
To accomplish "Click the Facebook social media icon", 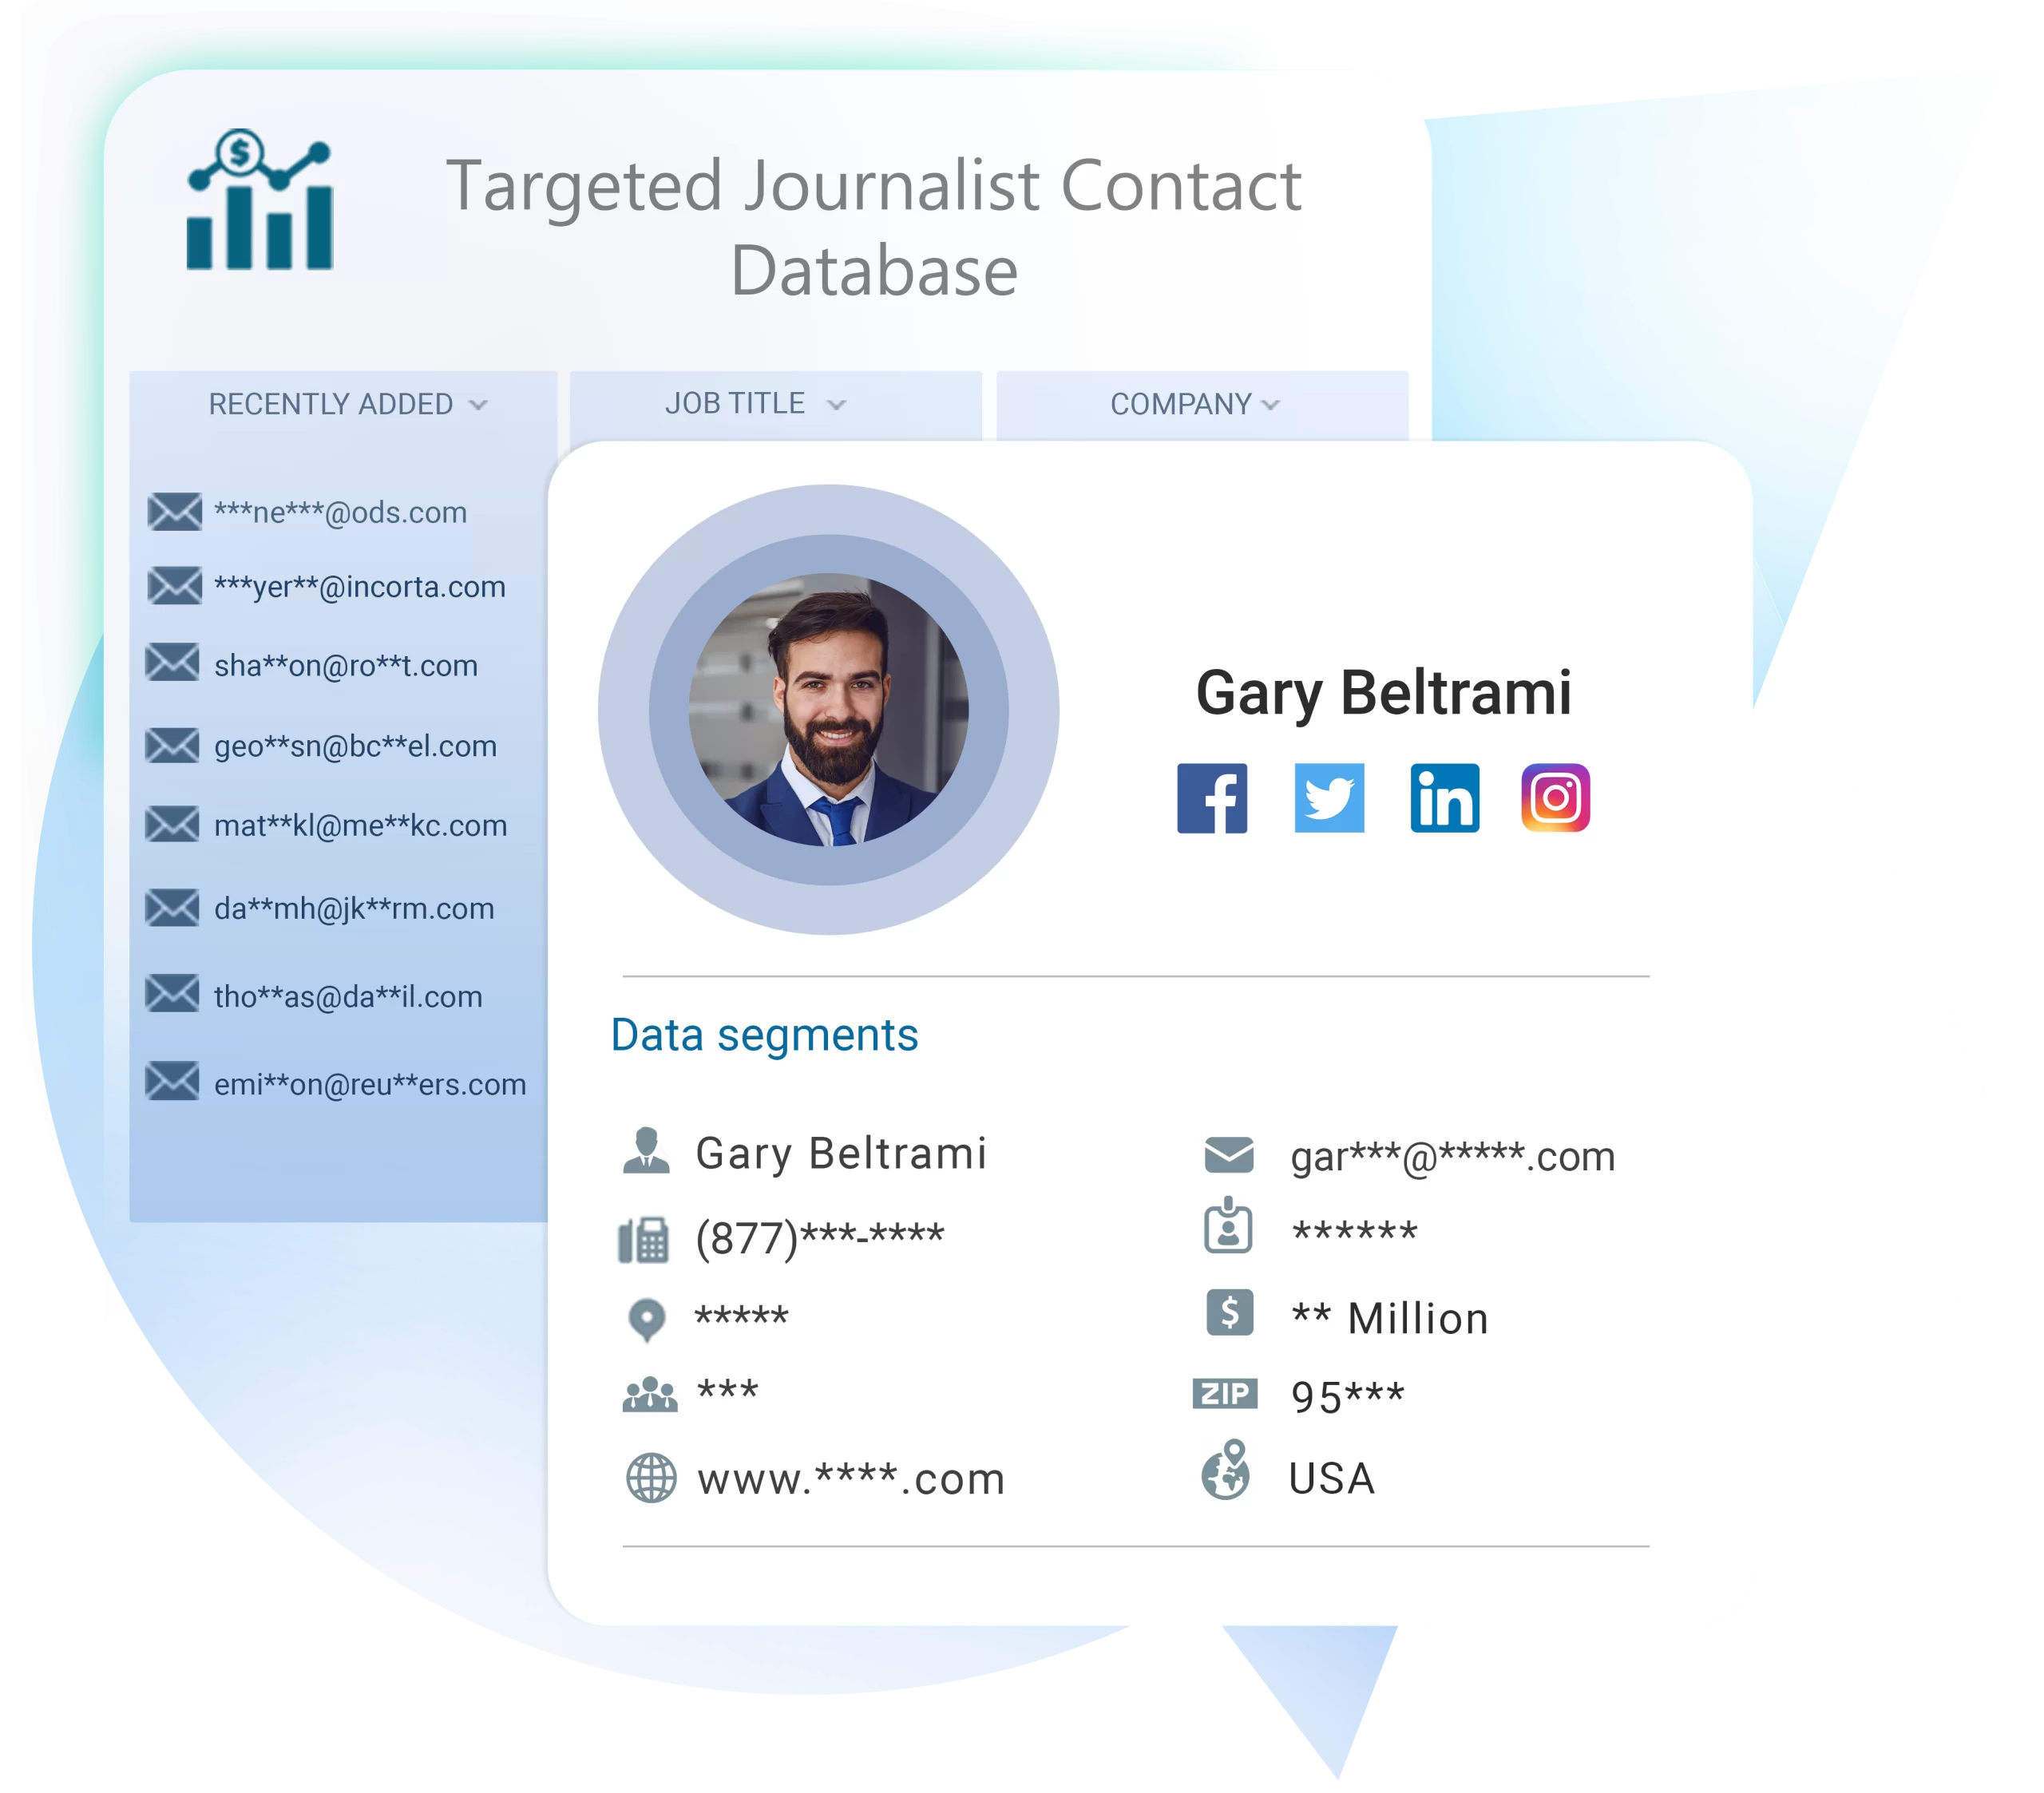I will click(1213, 799).
